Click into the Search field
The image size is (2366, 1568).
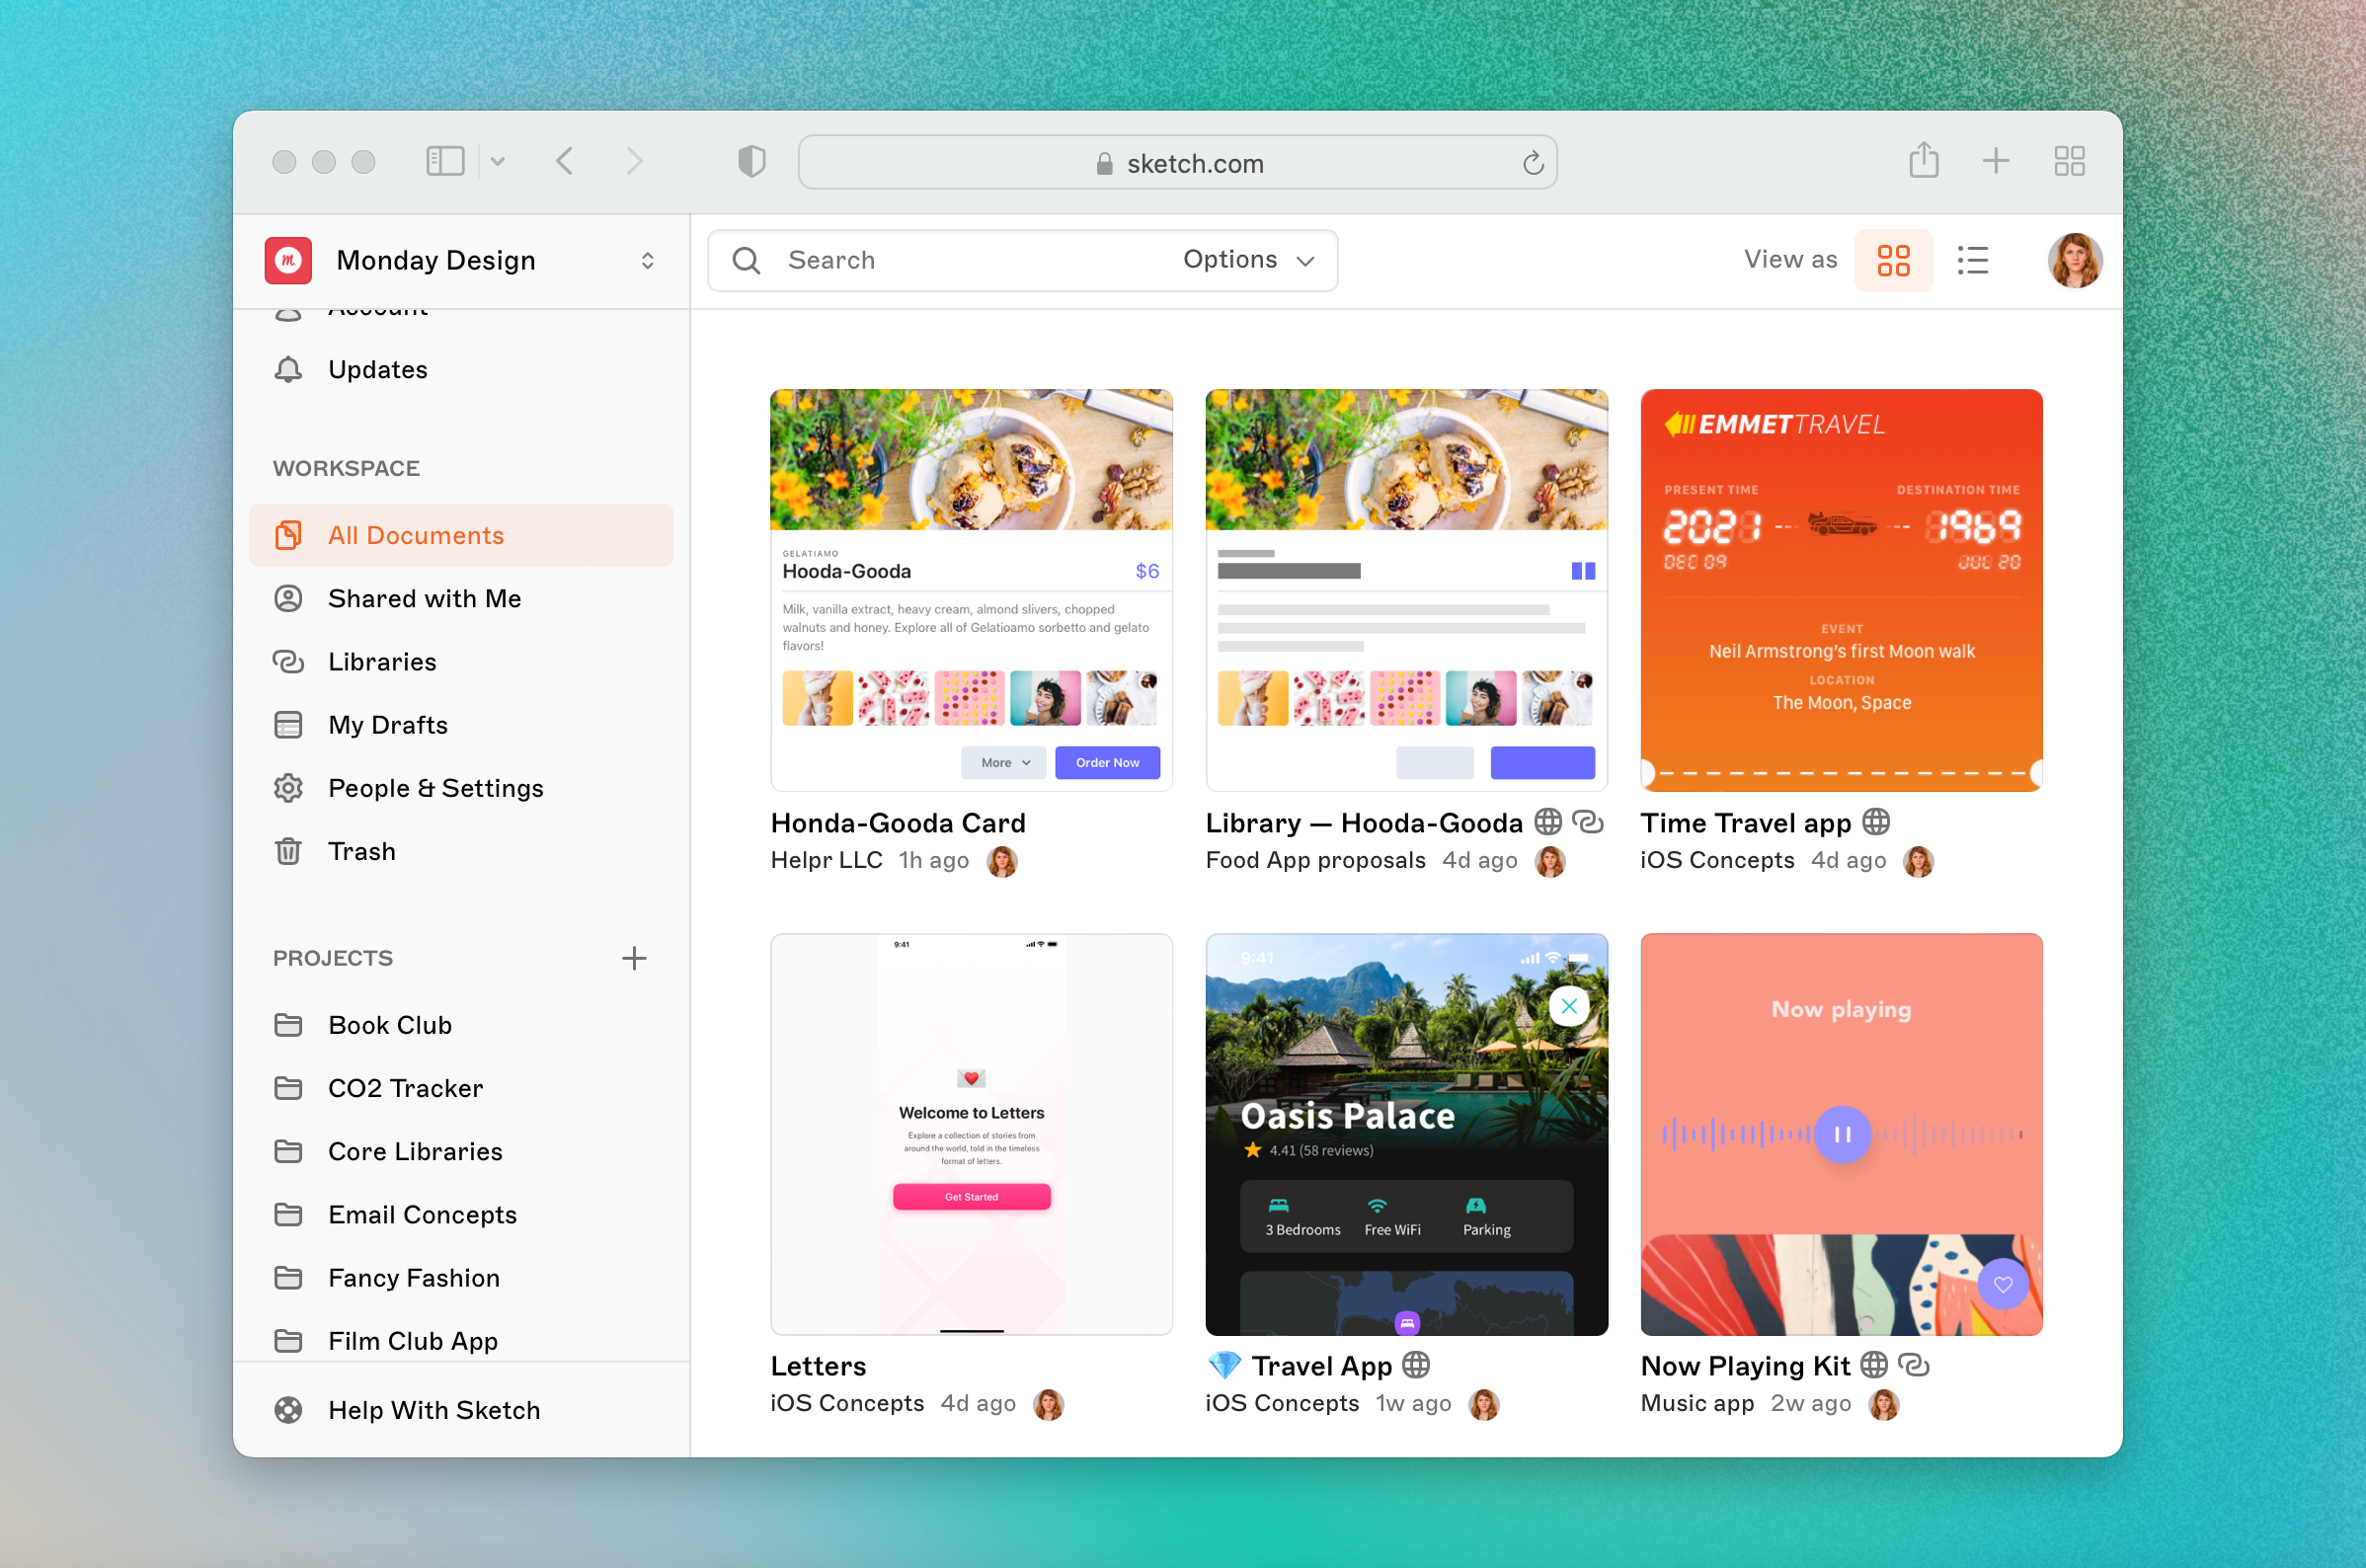click(960, 260)
